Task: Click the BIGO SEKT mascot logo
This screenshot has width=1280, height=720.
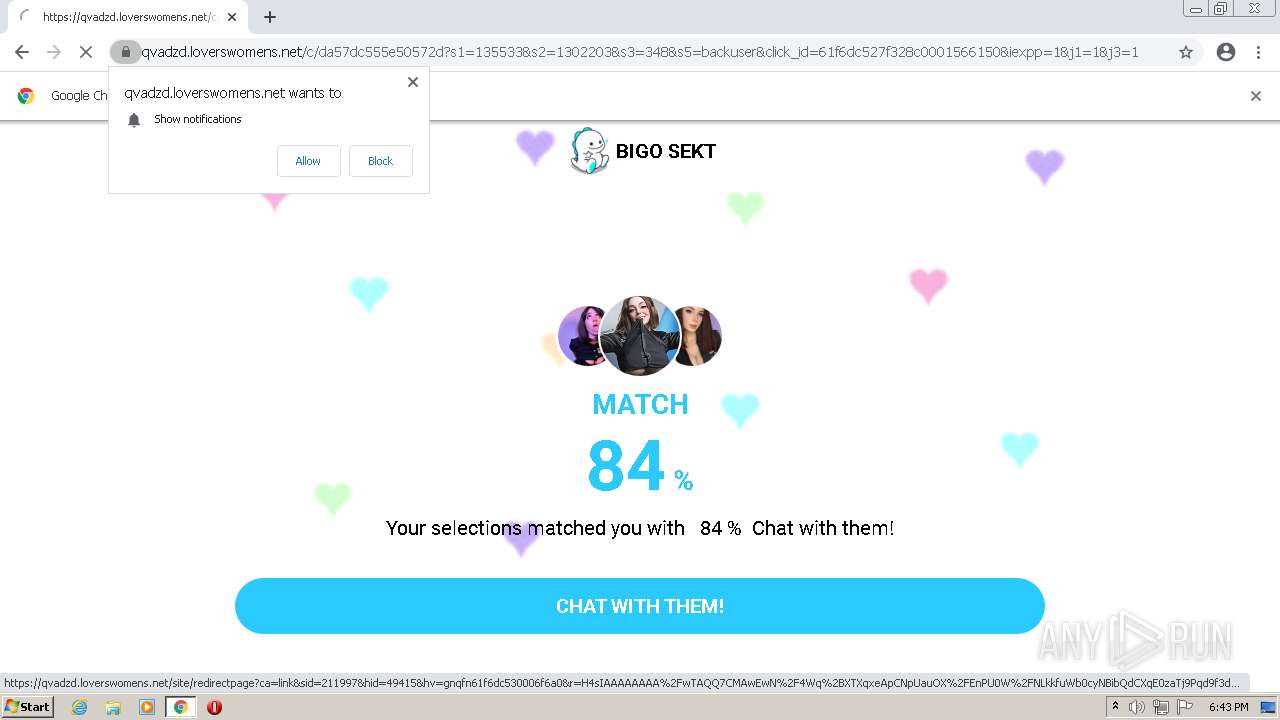Action: [590, 151]
